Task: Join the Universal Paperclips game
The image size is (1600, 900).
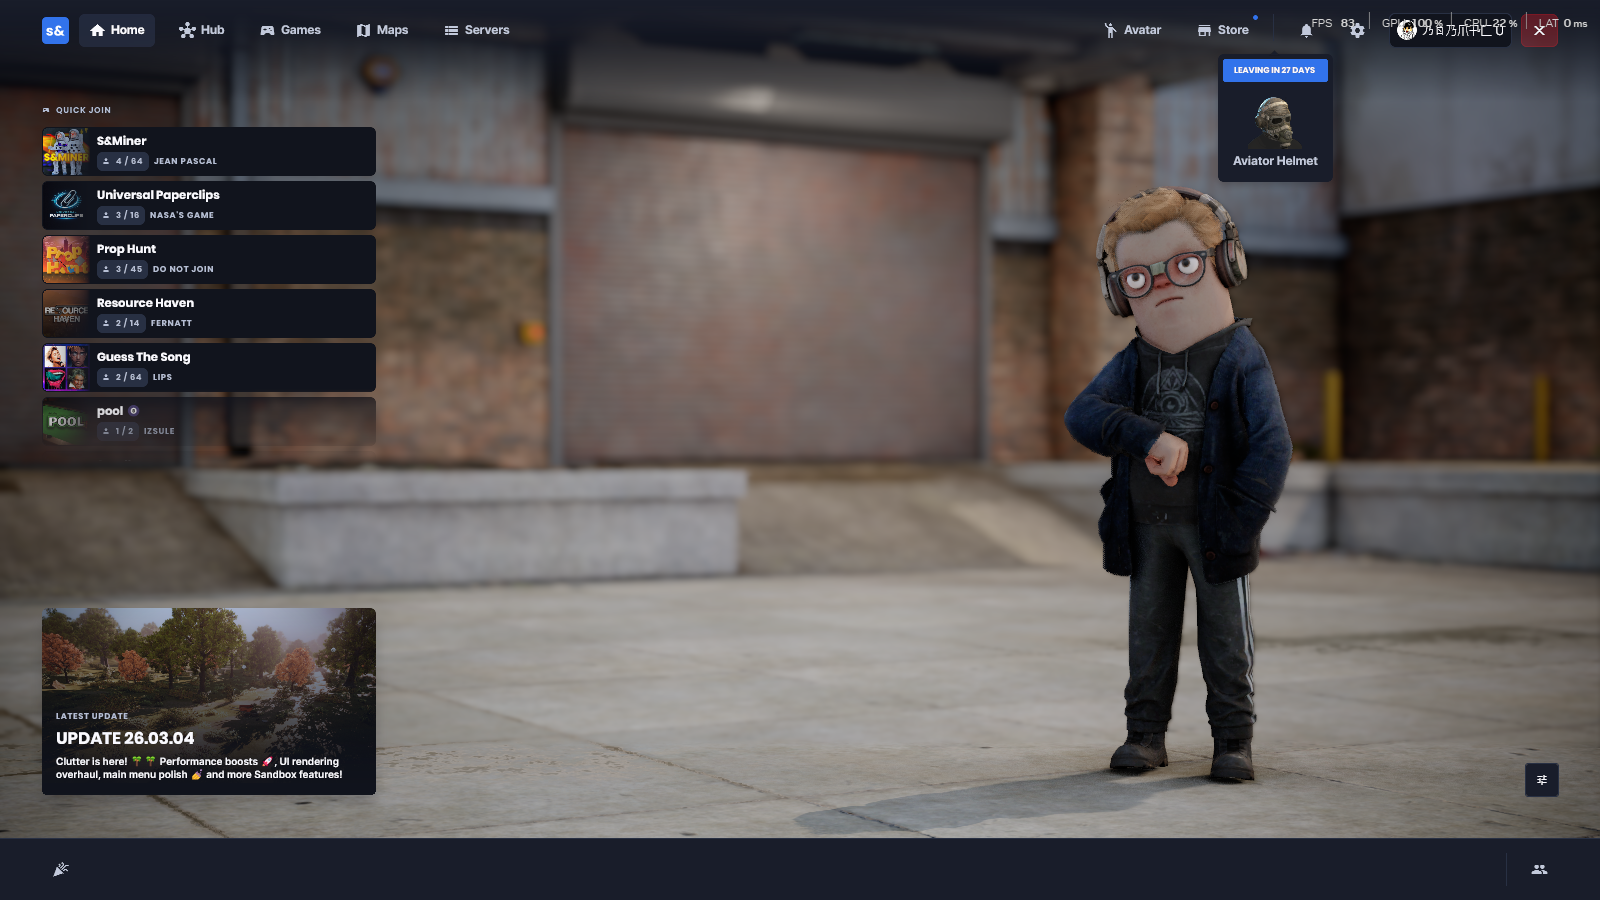Action: pos(209,205)
